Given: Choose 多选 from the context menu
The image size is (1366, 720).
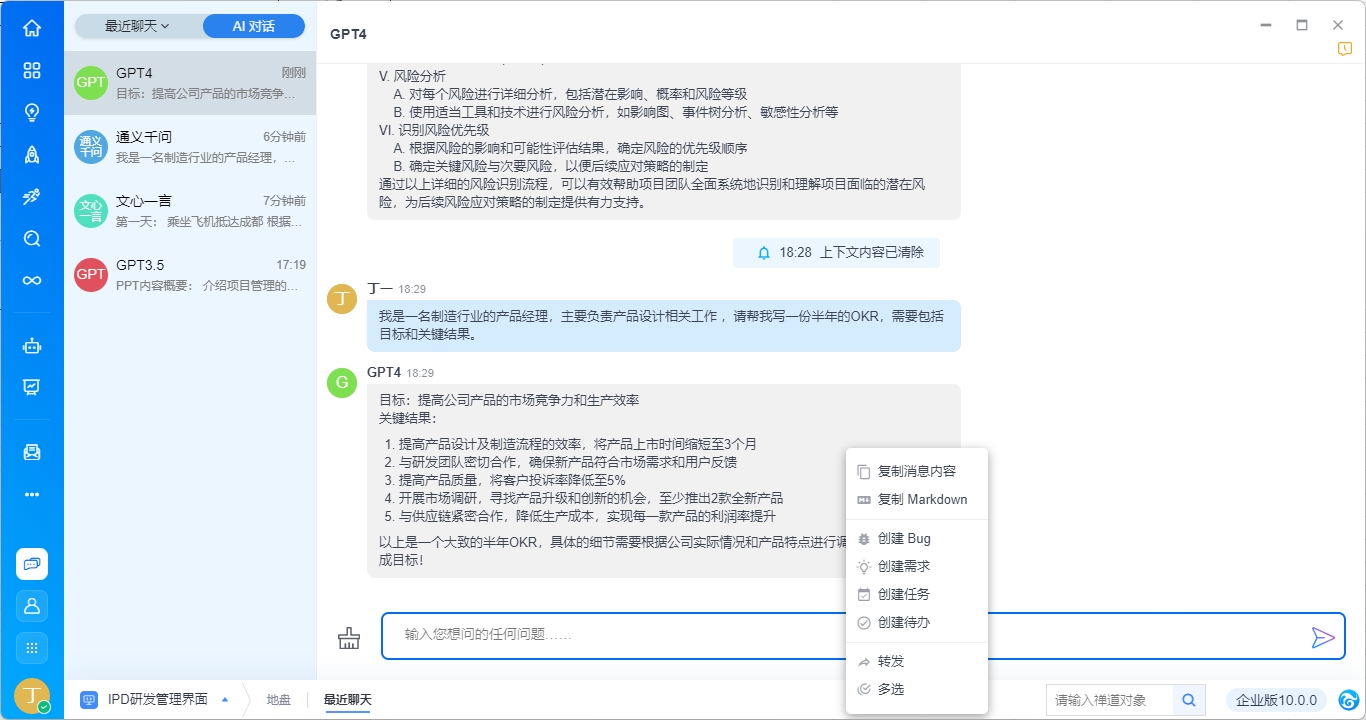Looking at the screenshot, I should pos(917,689).
